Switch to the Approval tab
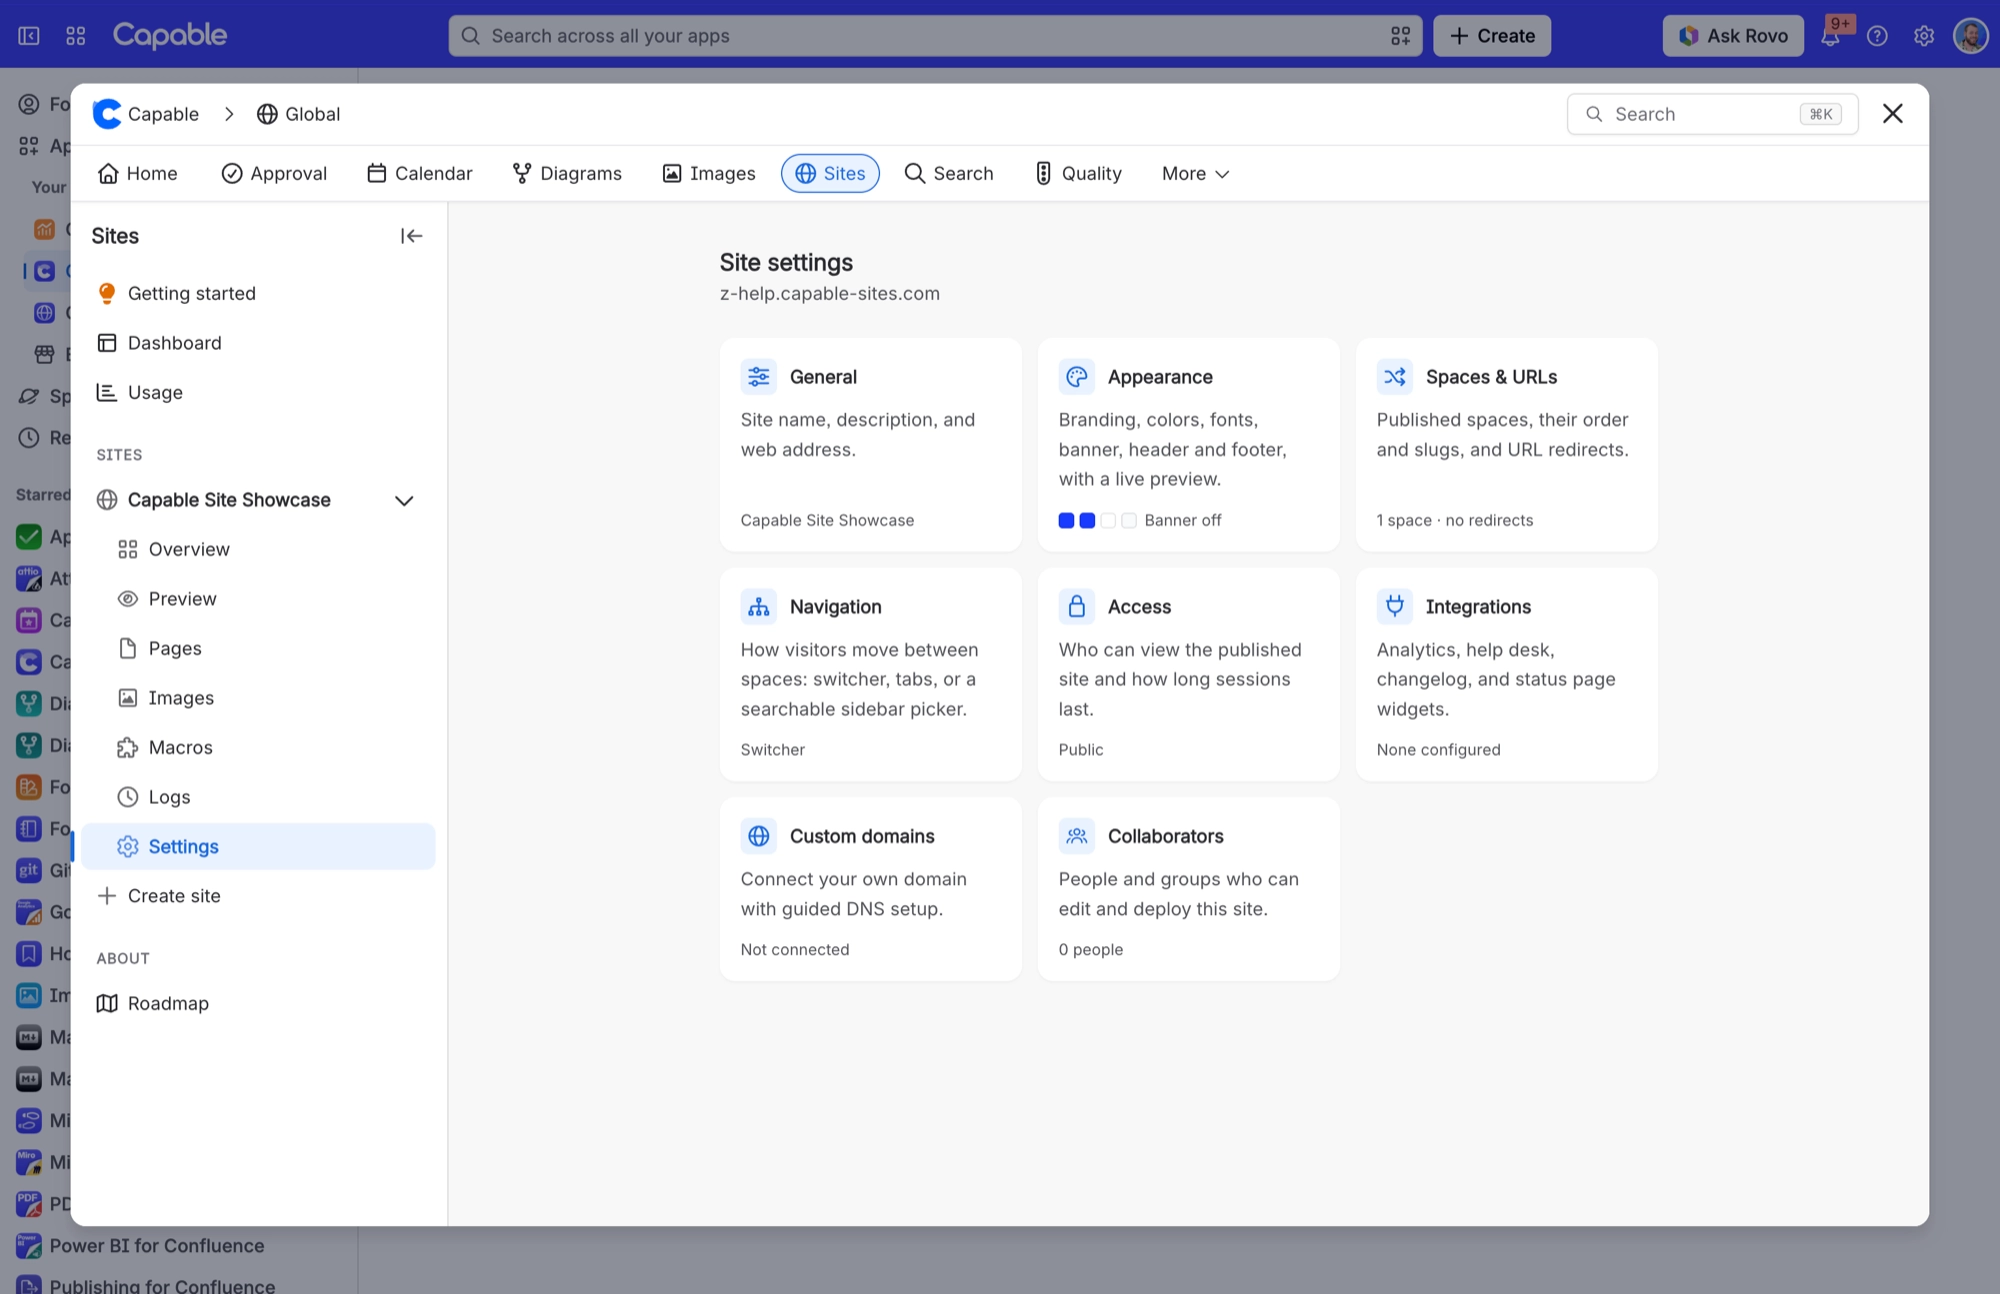 pos(274,174)
